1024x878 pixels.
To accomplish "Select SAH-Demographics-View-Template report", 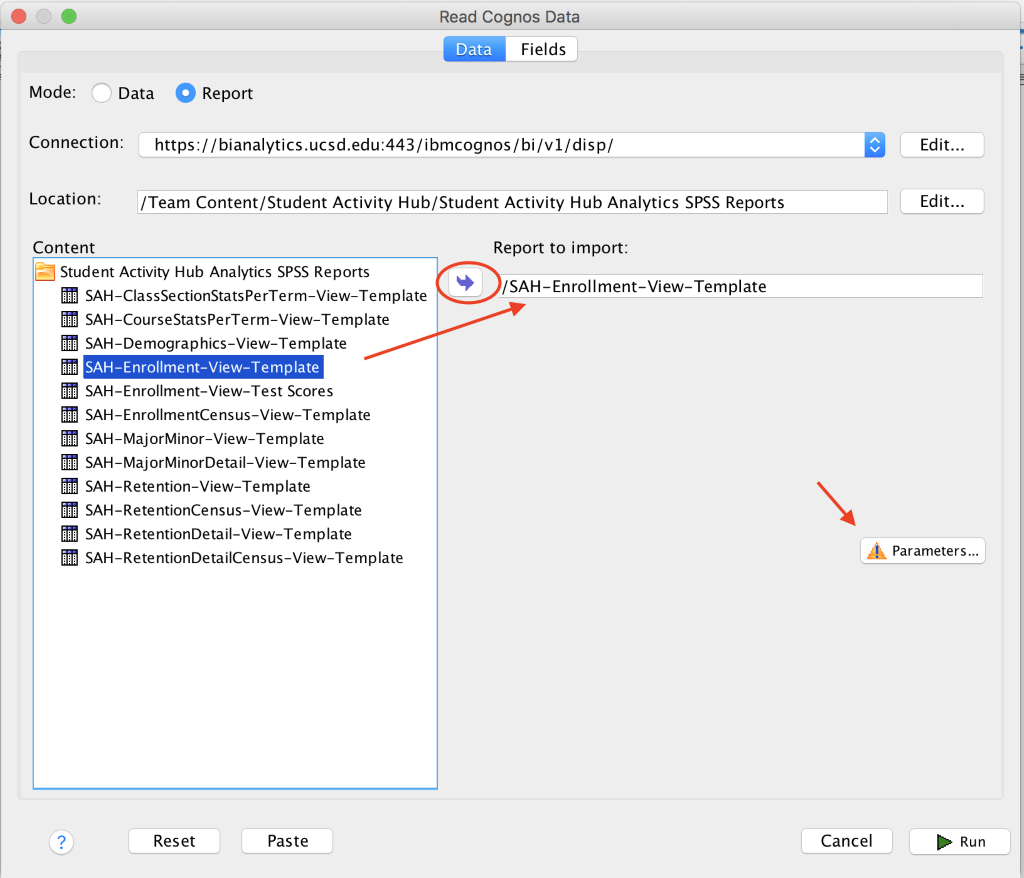I will point(216,343).
